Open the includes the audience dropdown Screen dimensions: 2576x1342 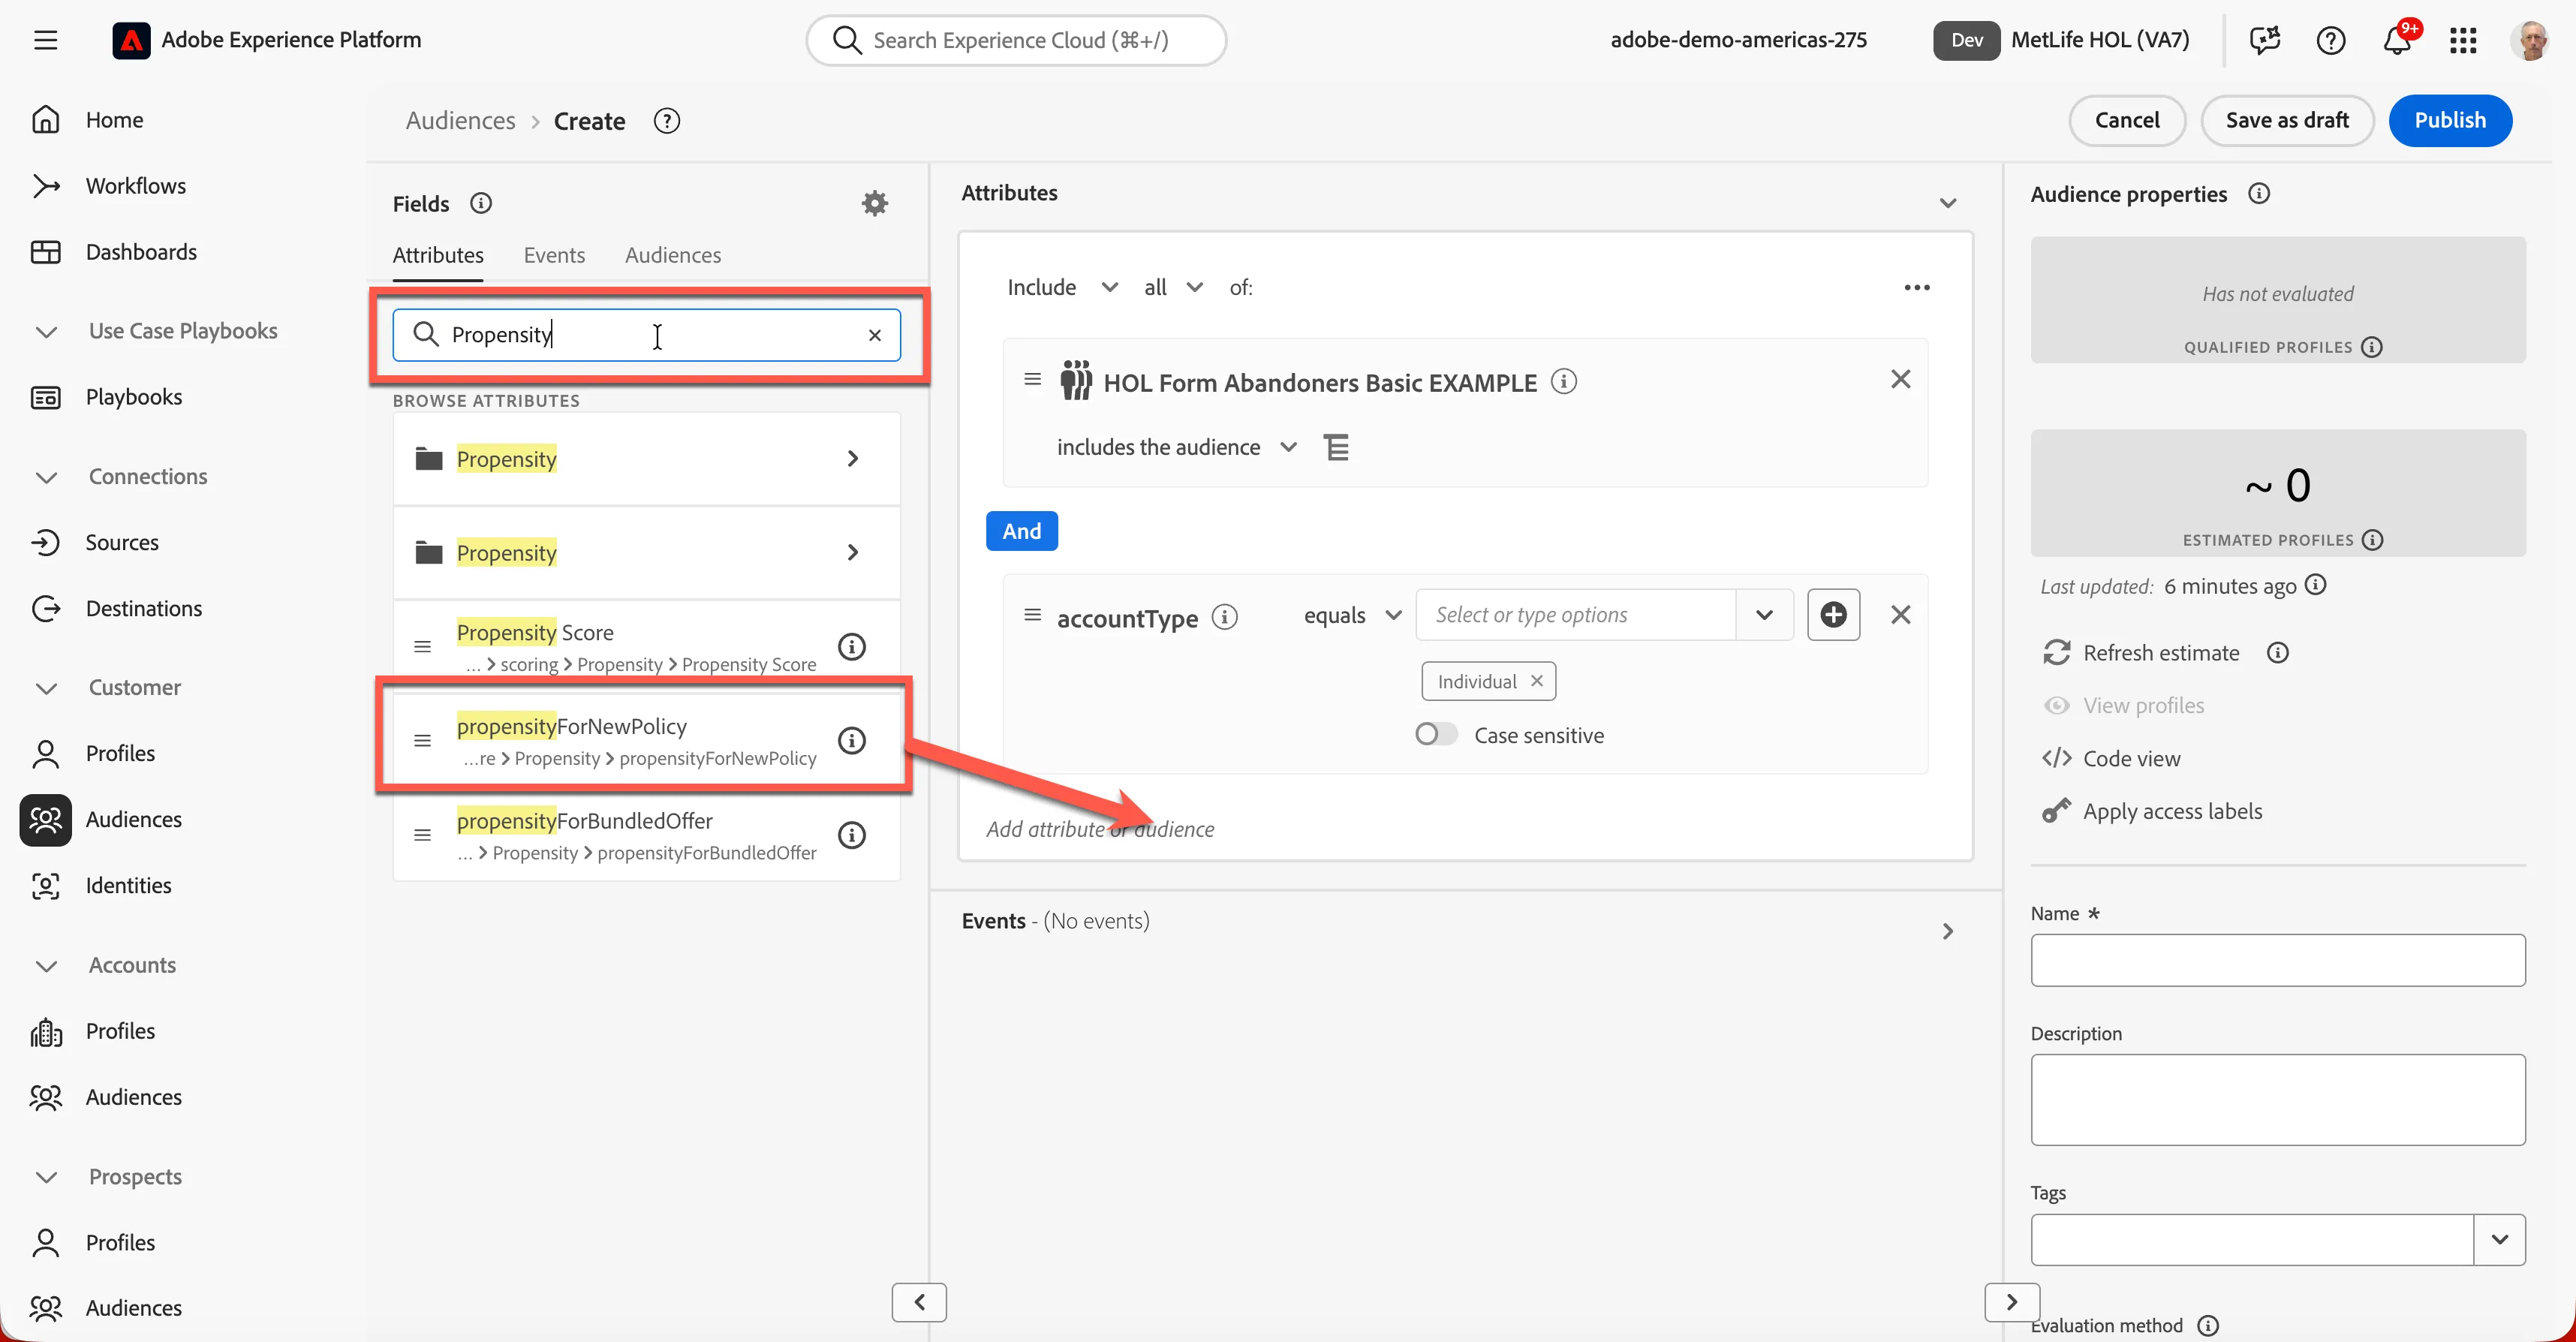[x=1176, y=448]
